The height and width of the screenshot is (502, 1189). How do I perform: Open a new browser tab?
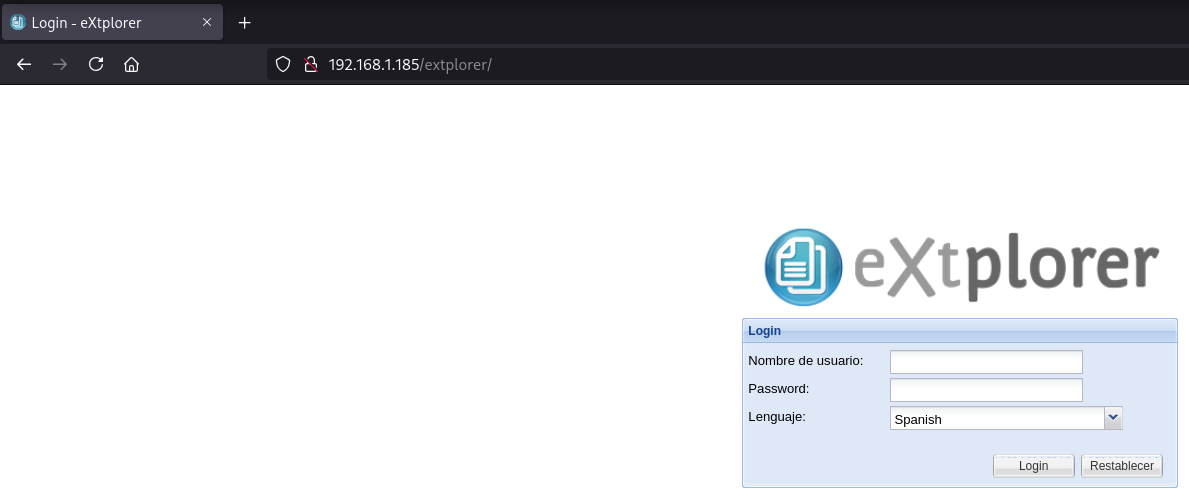[244, 22]
